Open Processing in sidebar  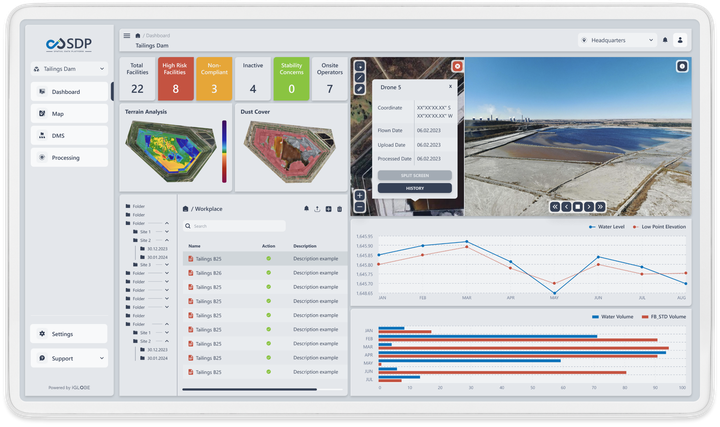[x=68, y=158]
